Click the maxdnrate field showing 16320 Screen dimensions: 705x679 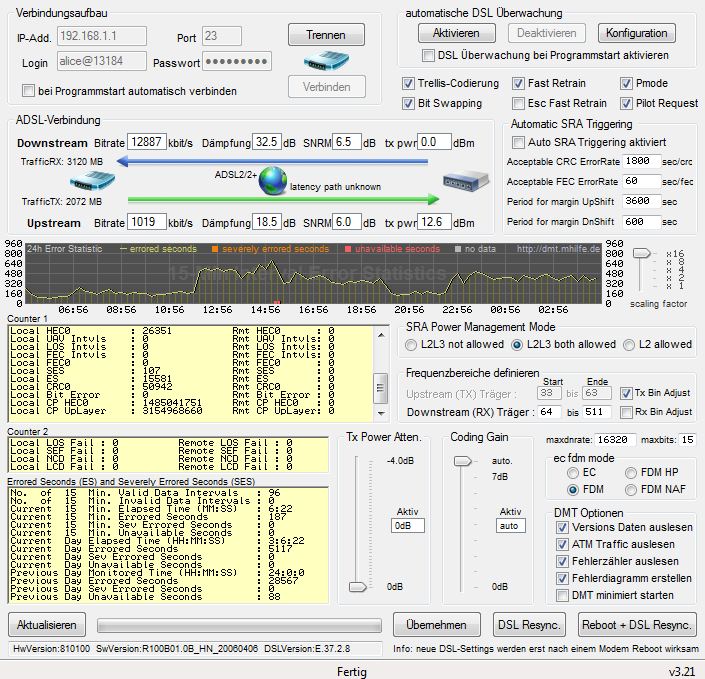point(615,440)
